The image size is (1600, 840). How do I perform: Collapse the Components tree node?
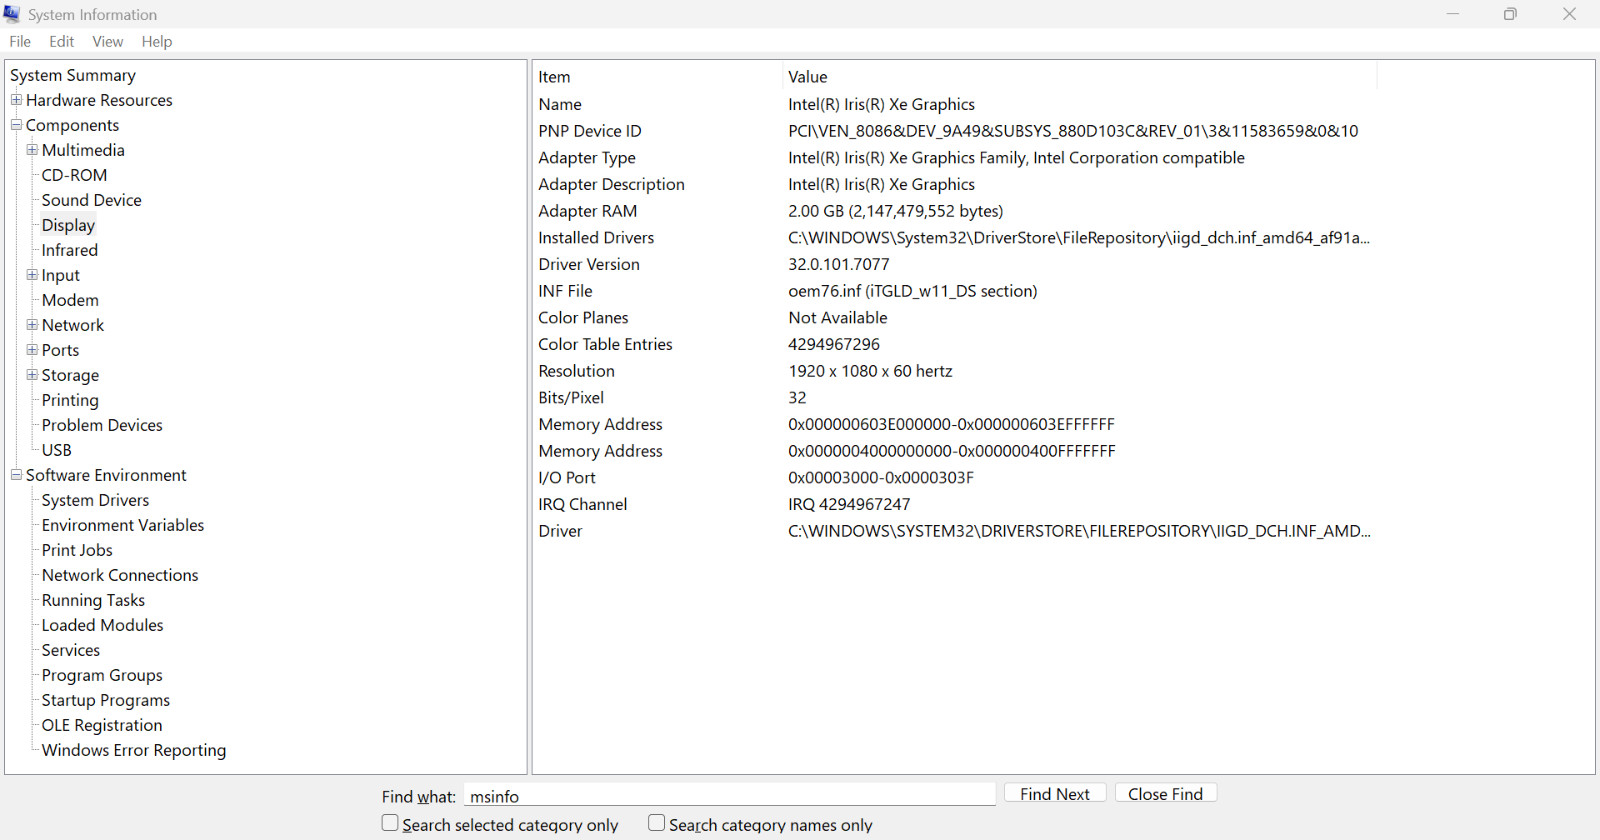[16, 125]
